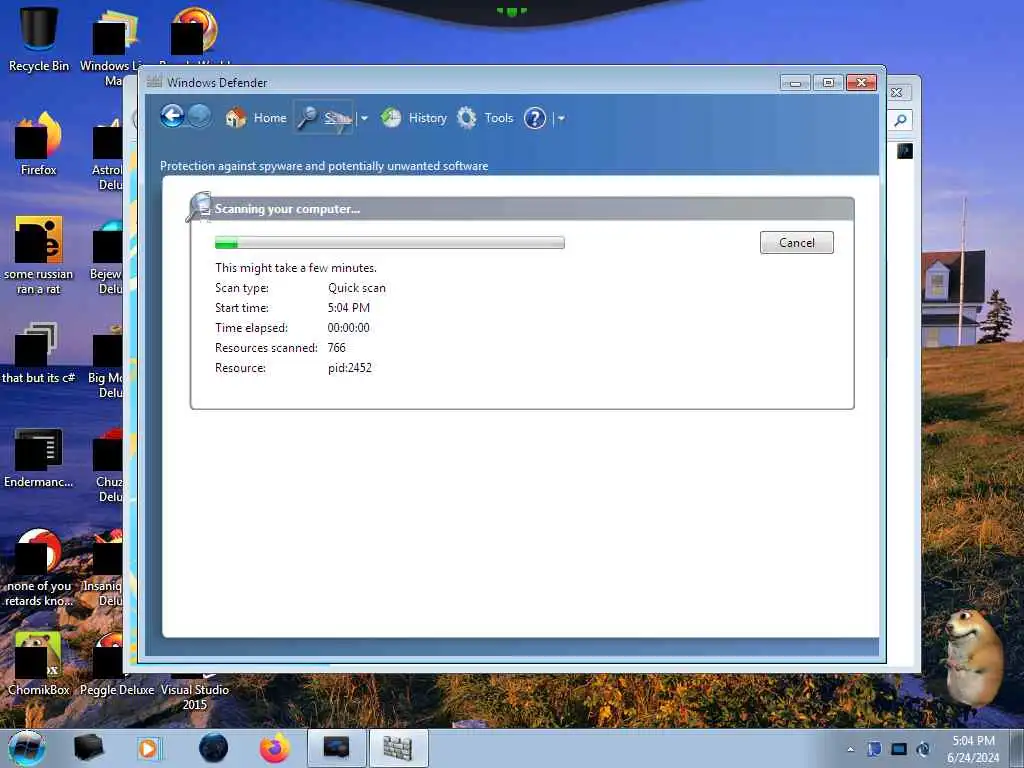
Task: Open Firefox from the desktop
Action: (39, 144)
